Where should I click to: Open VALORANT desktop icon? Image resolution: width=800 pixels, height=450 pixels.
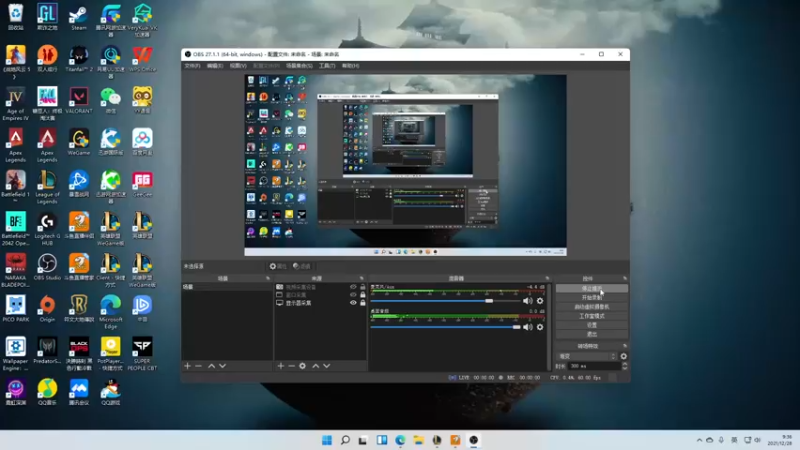pos(79,101)
